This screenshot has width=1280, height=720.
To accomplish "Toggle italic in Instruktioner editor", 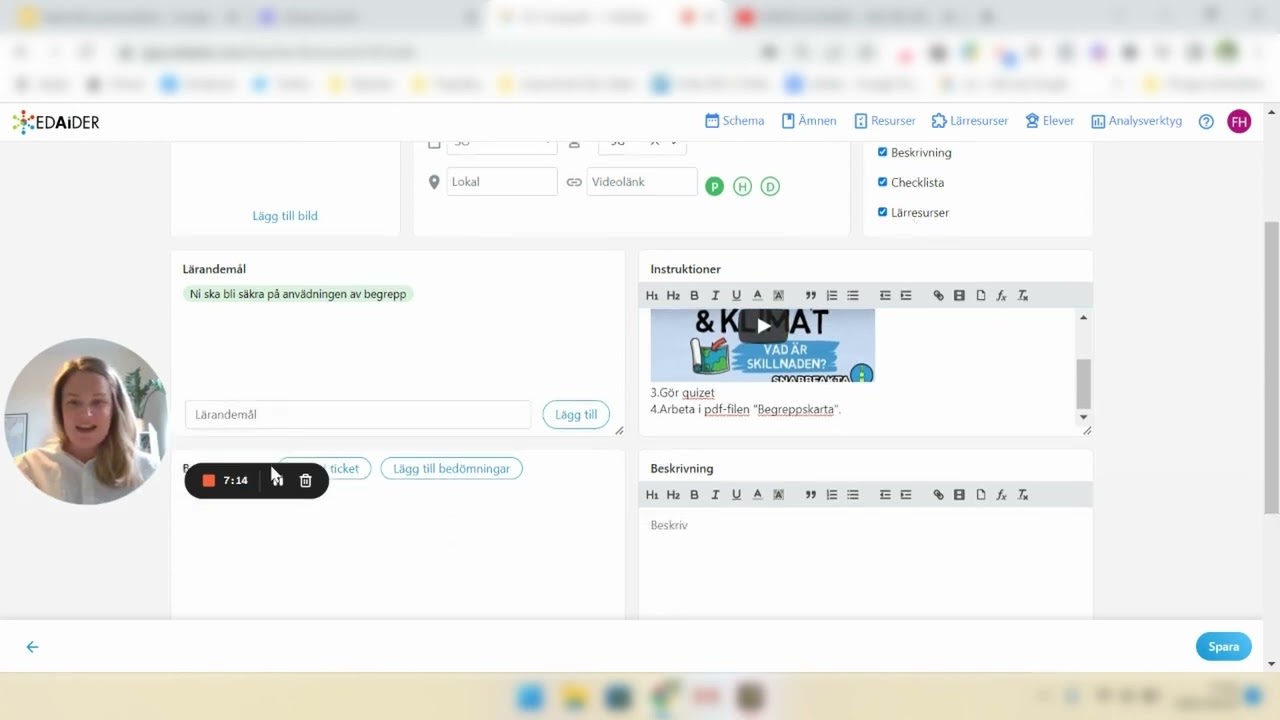I will pos(715,296).
